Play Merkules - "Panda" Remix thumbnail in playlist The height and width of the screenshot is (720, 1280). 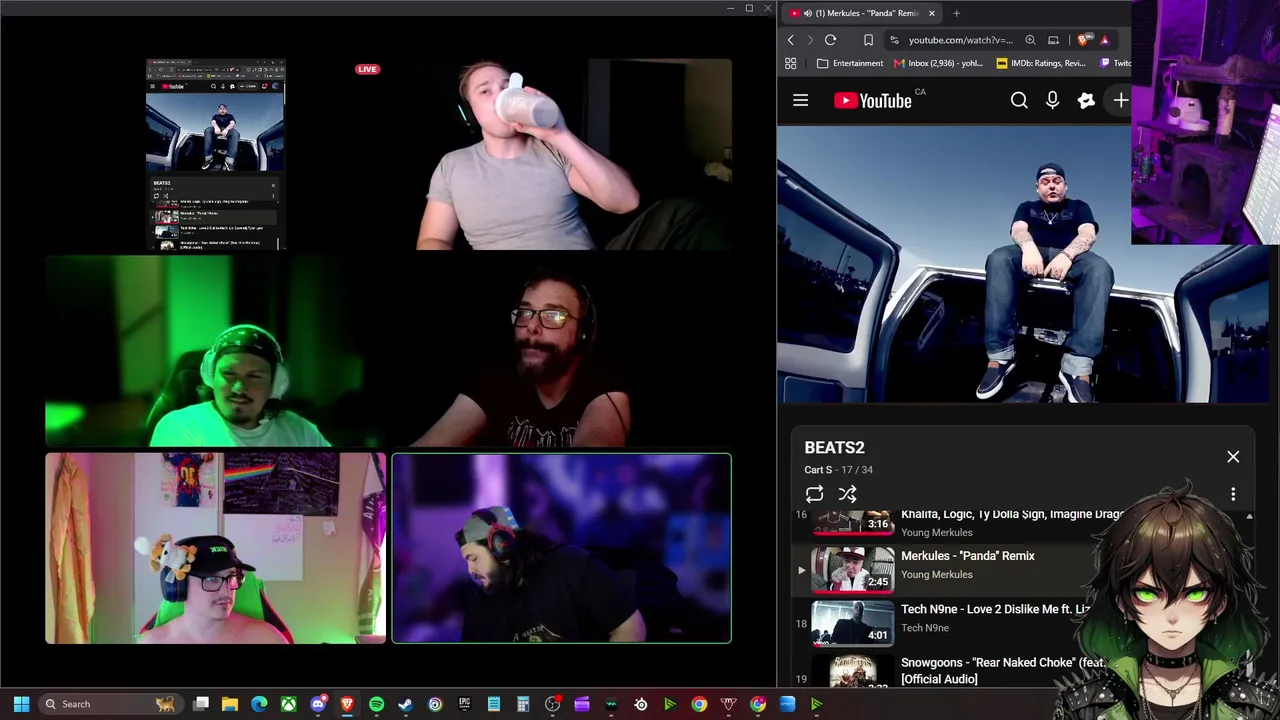(853, 570)
